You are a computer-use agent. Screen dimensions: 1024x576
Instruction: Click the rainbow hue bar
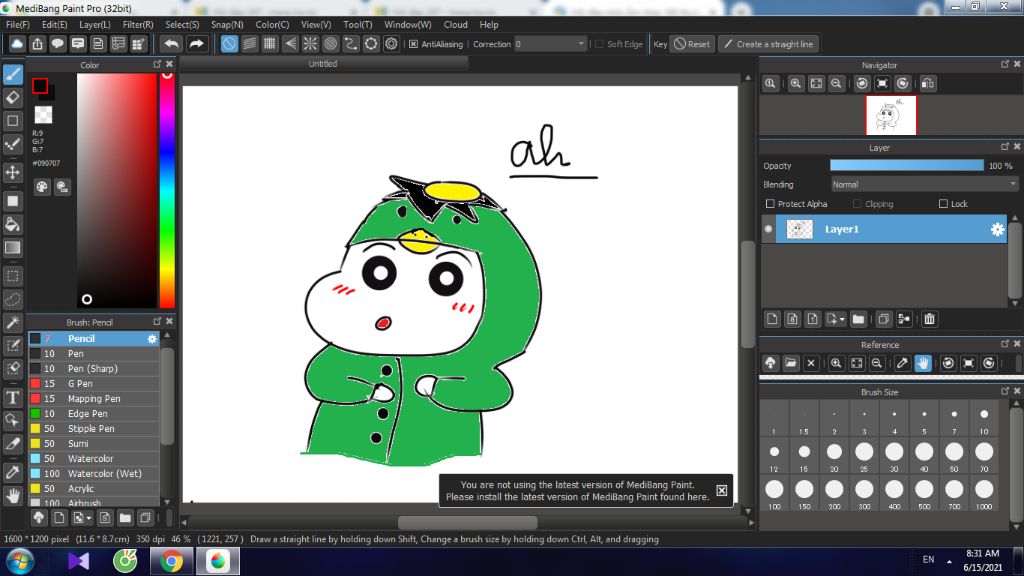coord(167,189)
